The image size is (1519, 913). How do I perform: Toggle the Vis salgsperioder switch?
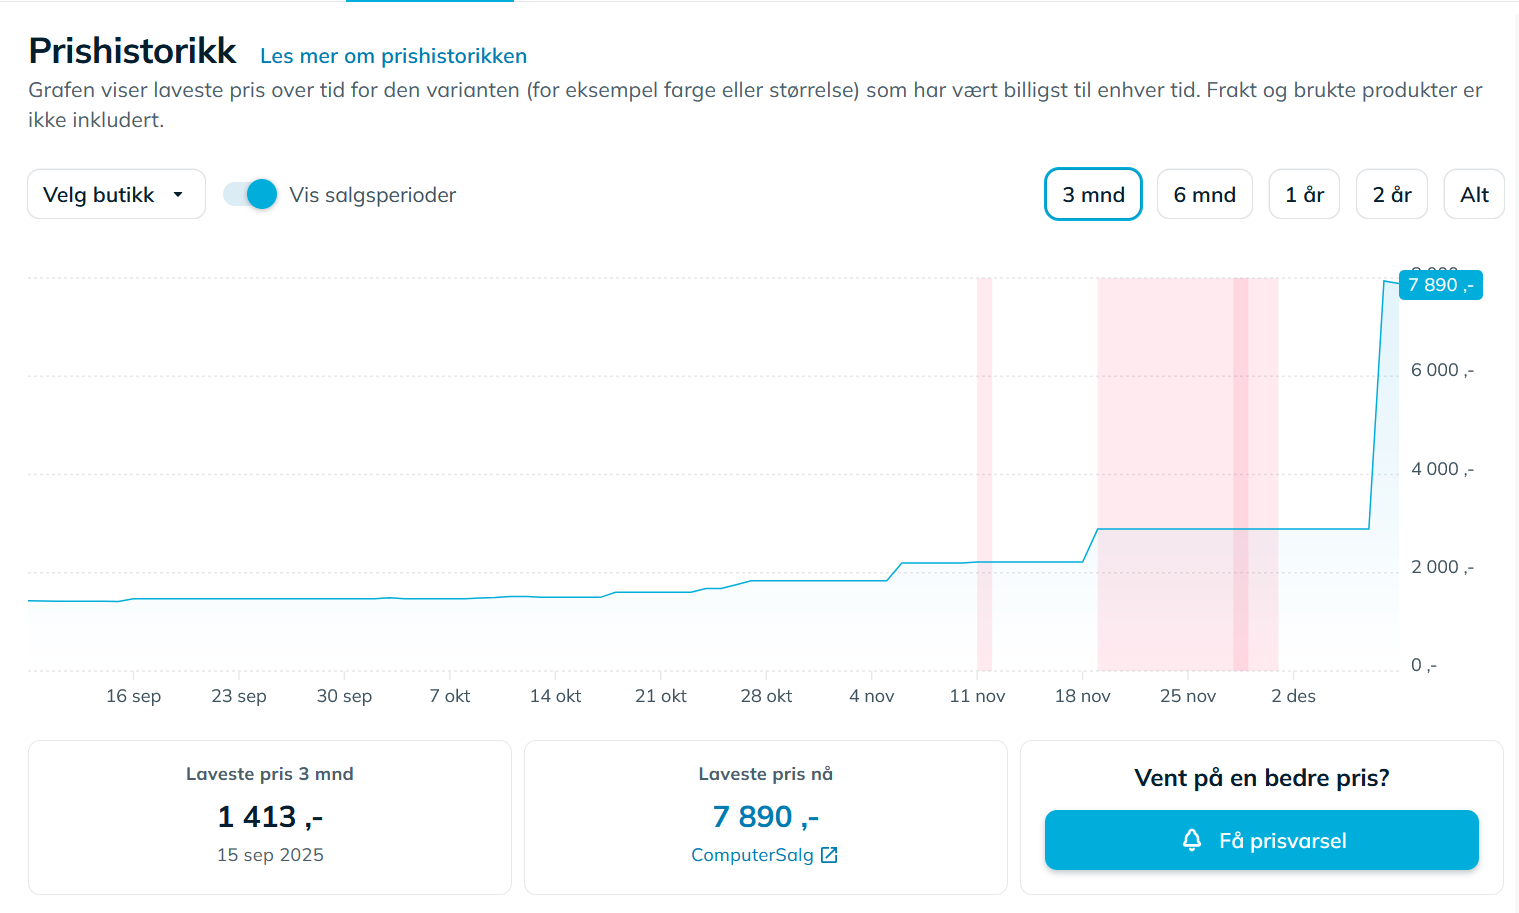pyautogui.click(x=250, y=194)
